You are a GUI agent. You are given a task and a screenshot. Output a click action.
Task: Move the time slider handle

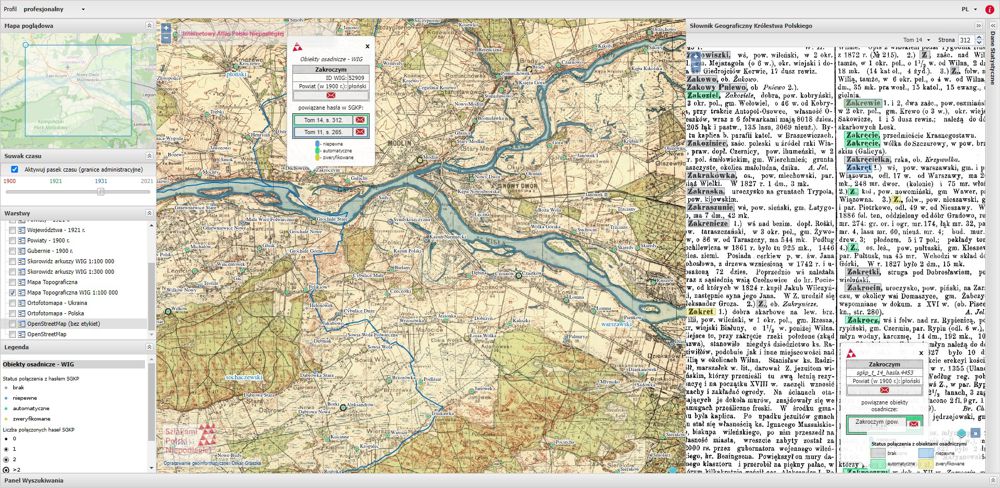click(100, 191)
